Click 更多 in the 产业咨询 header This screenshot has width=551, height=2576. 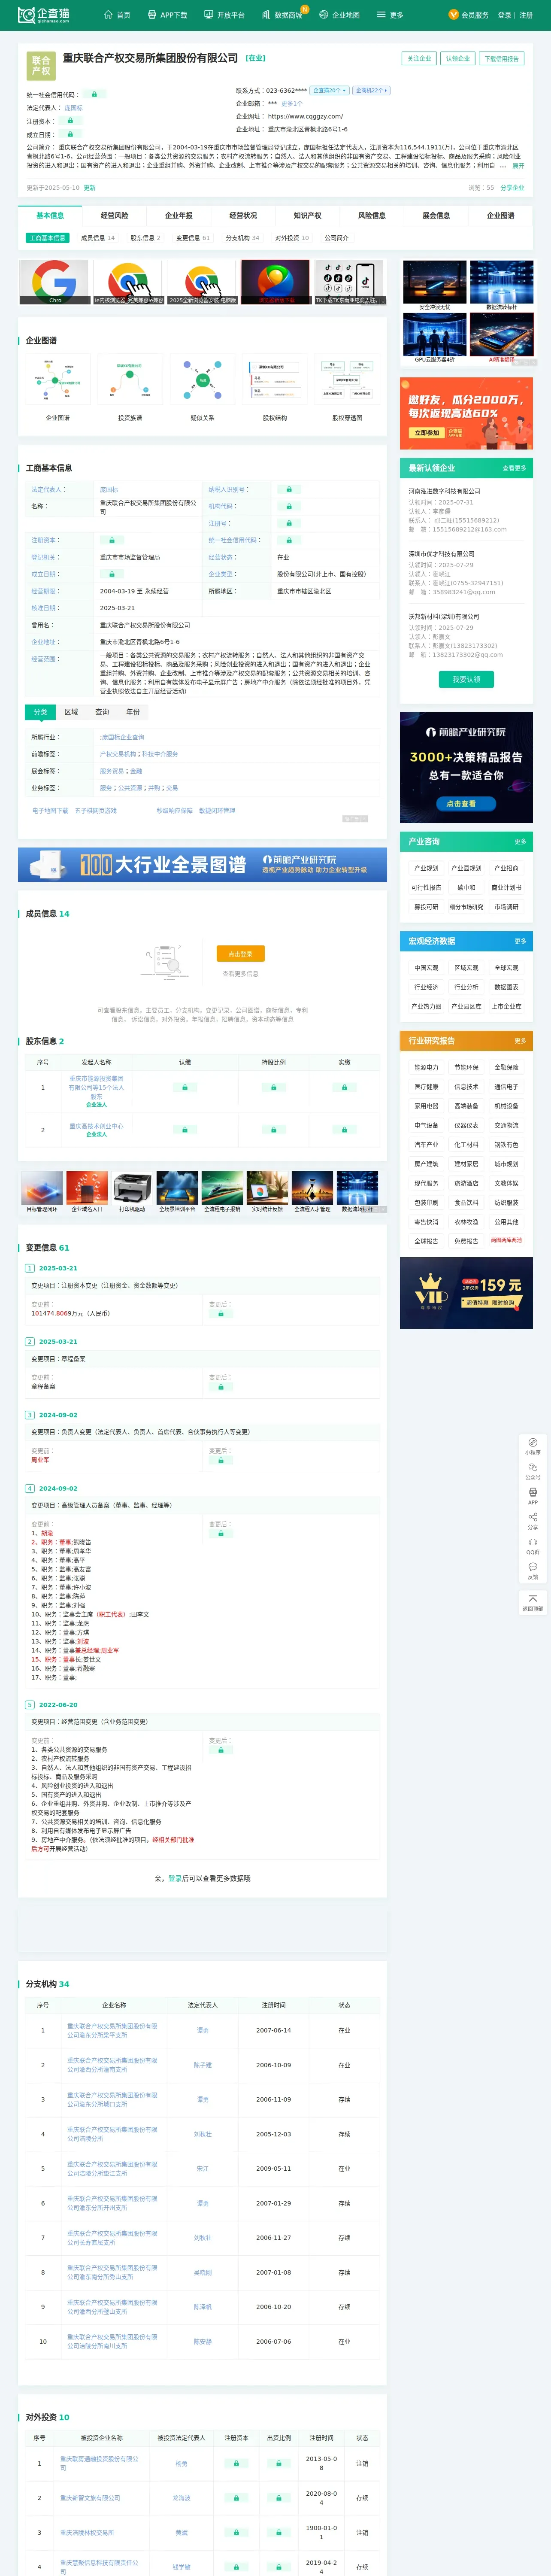pos(520,842)
